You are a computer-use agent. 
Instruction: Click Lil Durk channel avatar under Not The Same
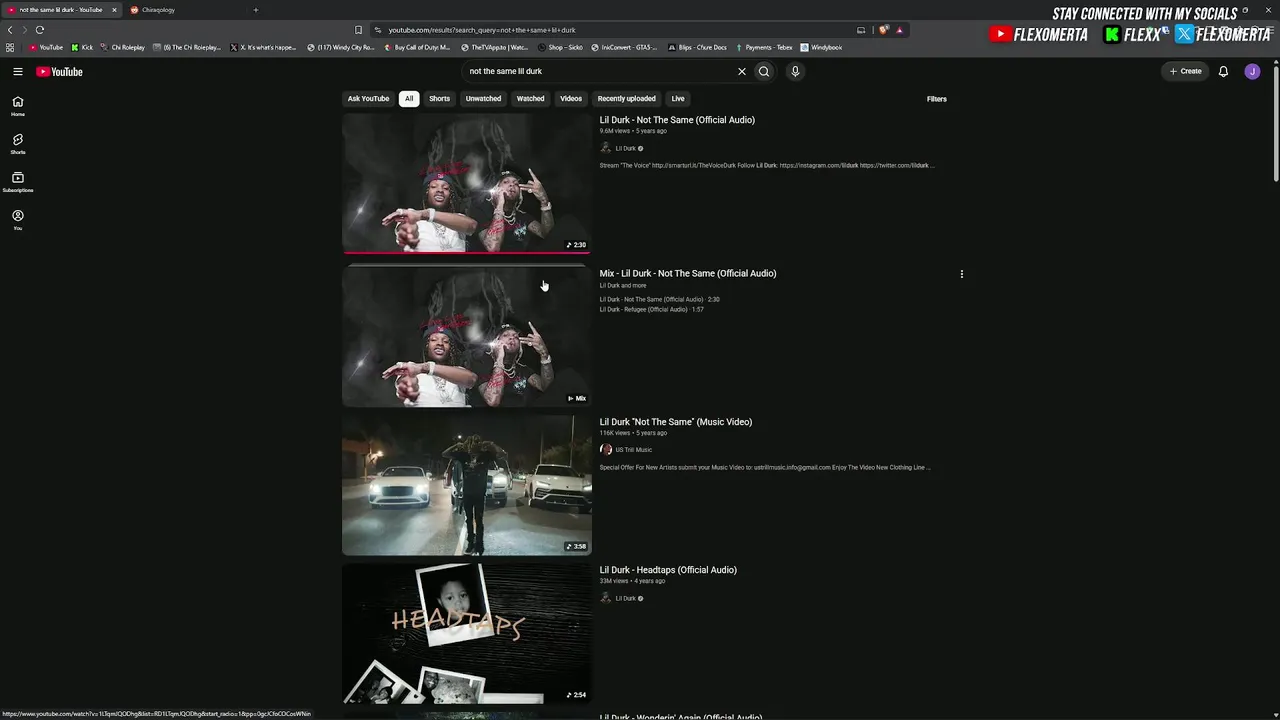(x=605, y=148)
